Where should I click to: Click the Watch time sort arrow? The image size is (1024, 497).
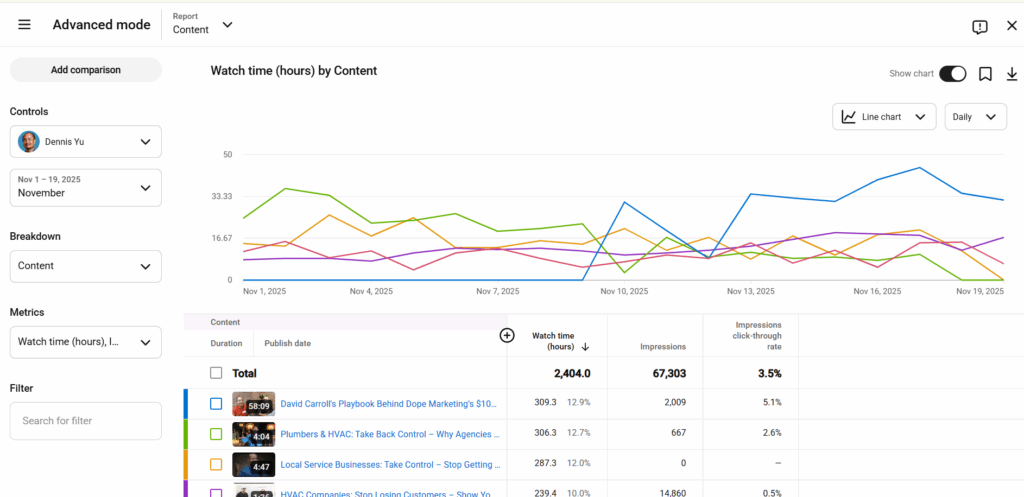tap(585, 347)
